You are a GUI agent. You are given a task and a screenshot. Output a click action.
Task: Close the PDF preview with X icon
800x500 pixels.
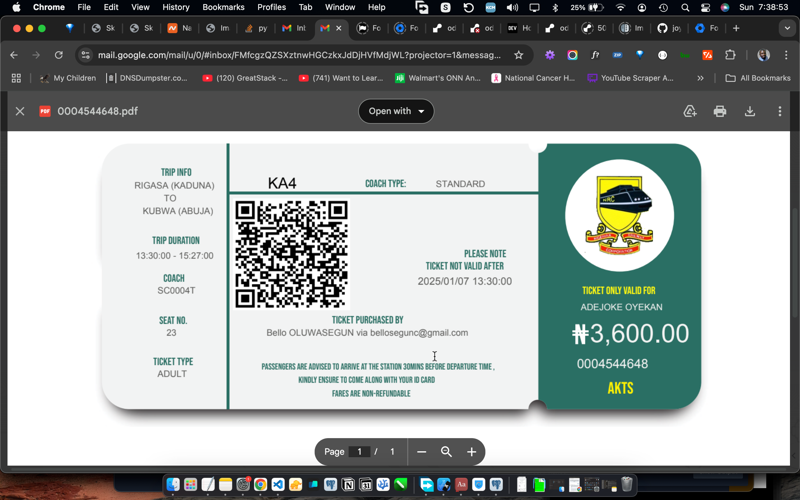coord(20,111)
